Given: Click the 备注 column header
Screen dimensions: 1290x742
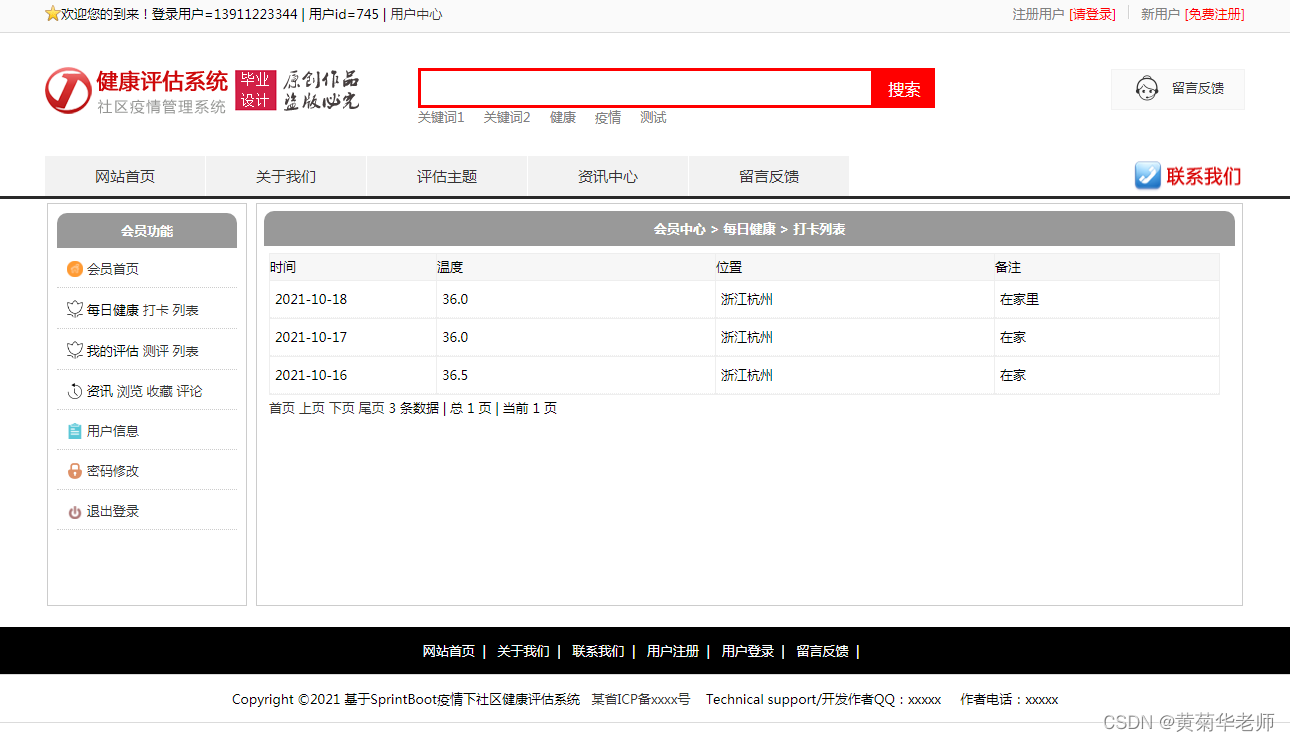Looking at the screenshot, I should click(1008, 267).
